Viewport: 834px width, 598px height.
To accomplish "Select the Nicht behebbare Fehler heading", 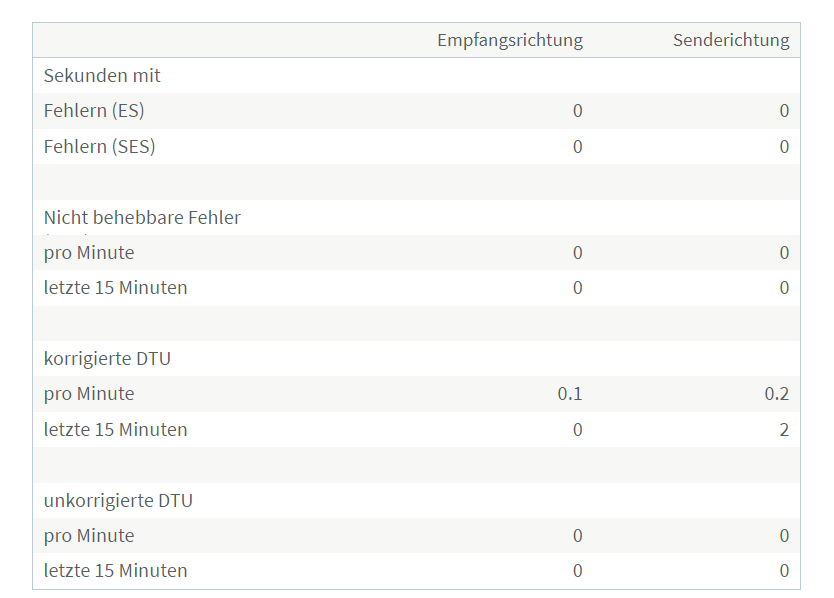I will coord(142,217).
